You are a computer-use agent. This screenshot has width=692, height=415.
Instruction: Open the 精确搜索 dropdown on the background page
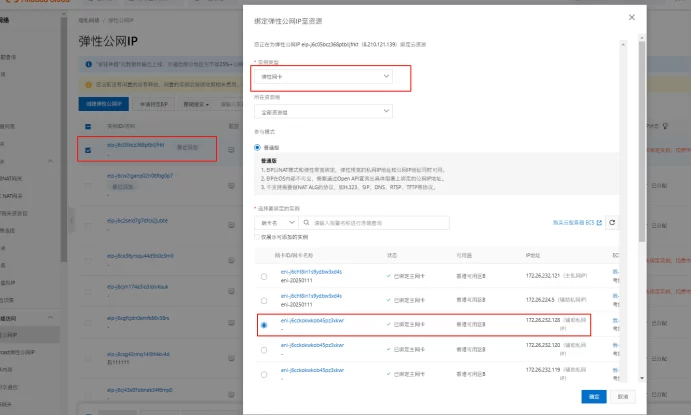tap(196, 104)
